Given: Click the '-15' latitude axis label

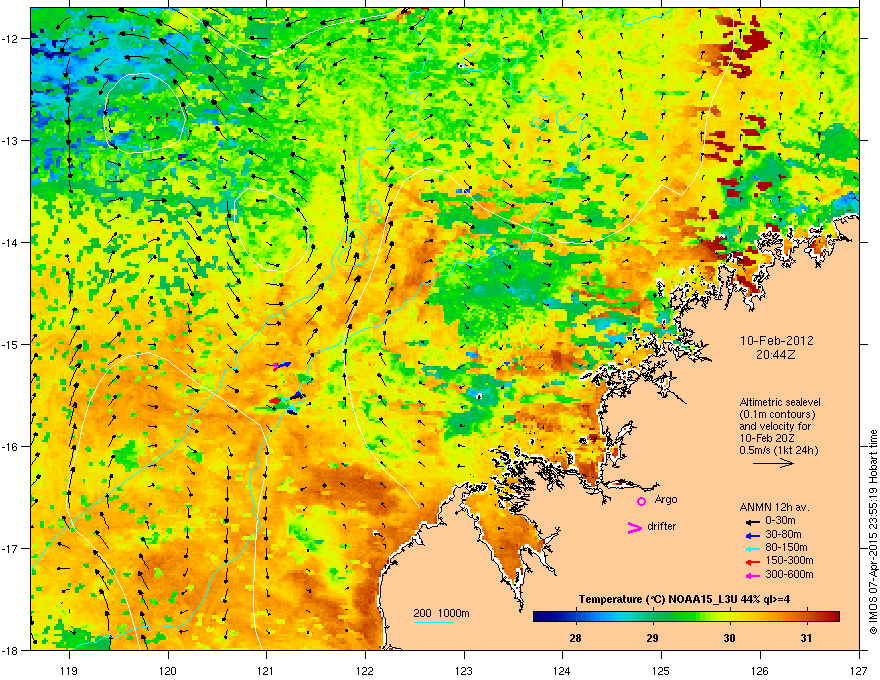Looking at the screenshot, I should point(10,344).
